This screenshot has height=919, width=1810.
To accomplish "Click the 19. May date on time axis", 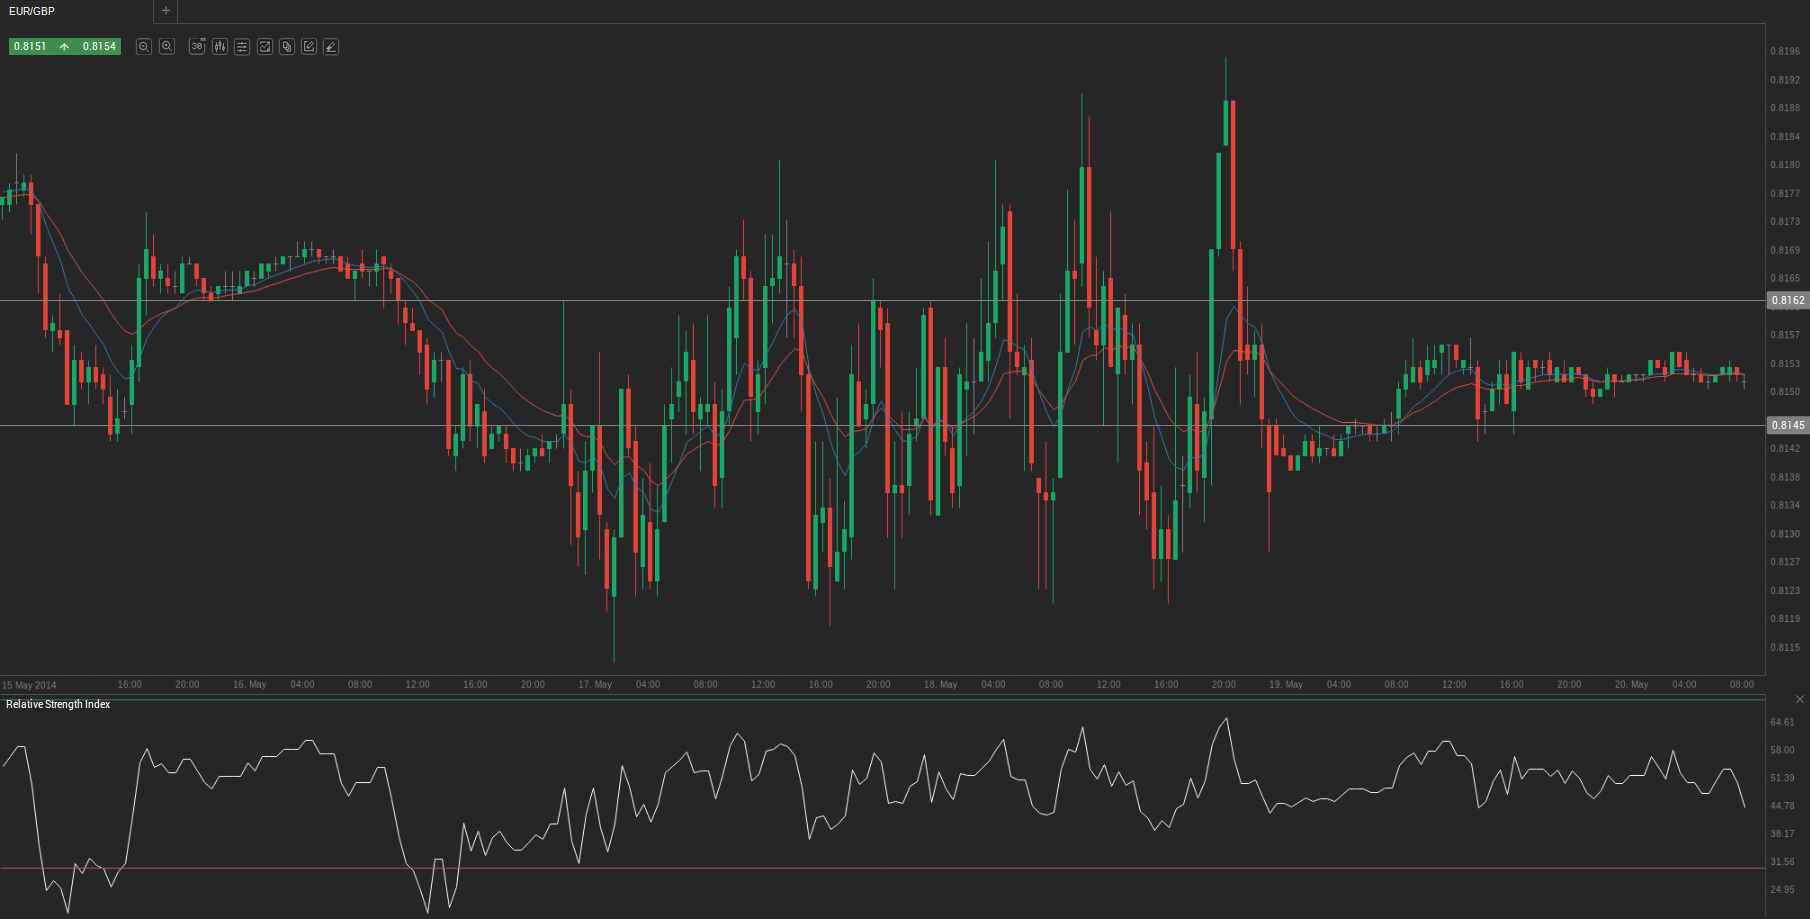I will 1286,685.
